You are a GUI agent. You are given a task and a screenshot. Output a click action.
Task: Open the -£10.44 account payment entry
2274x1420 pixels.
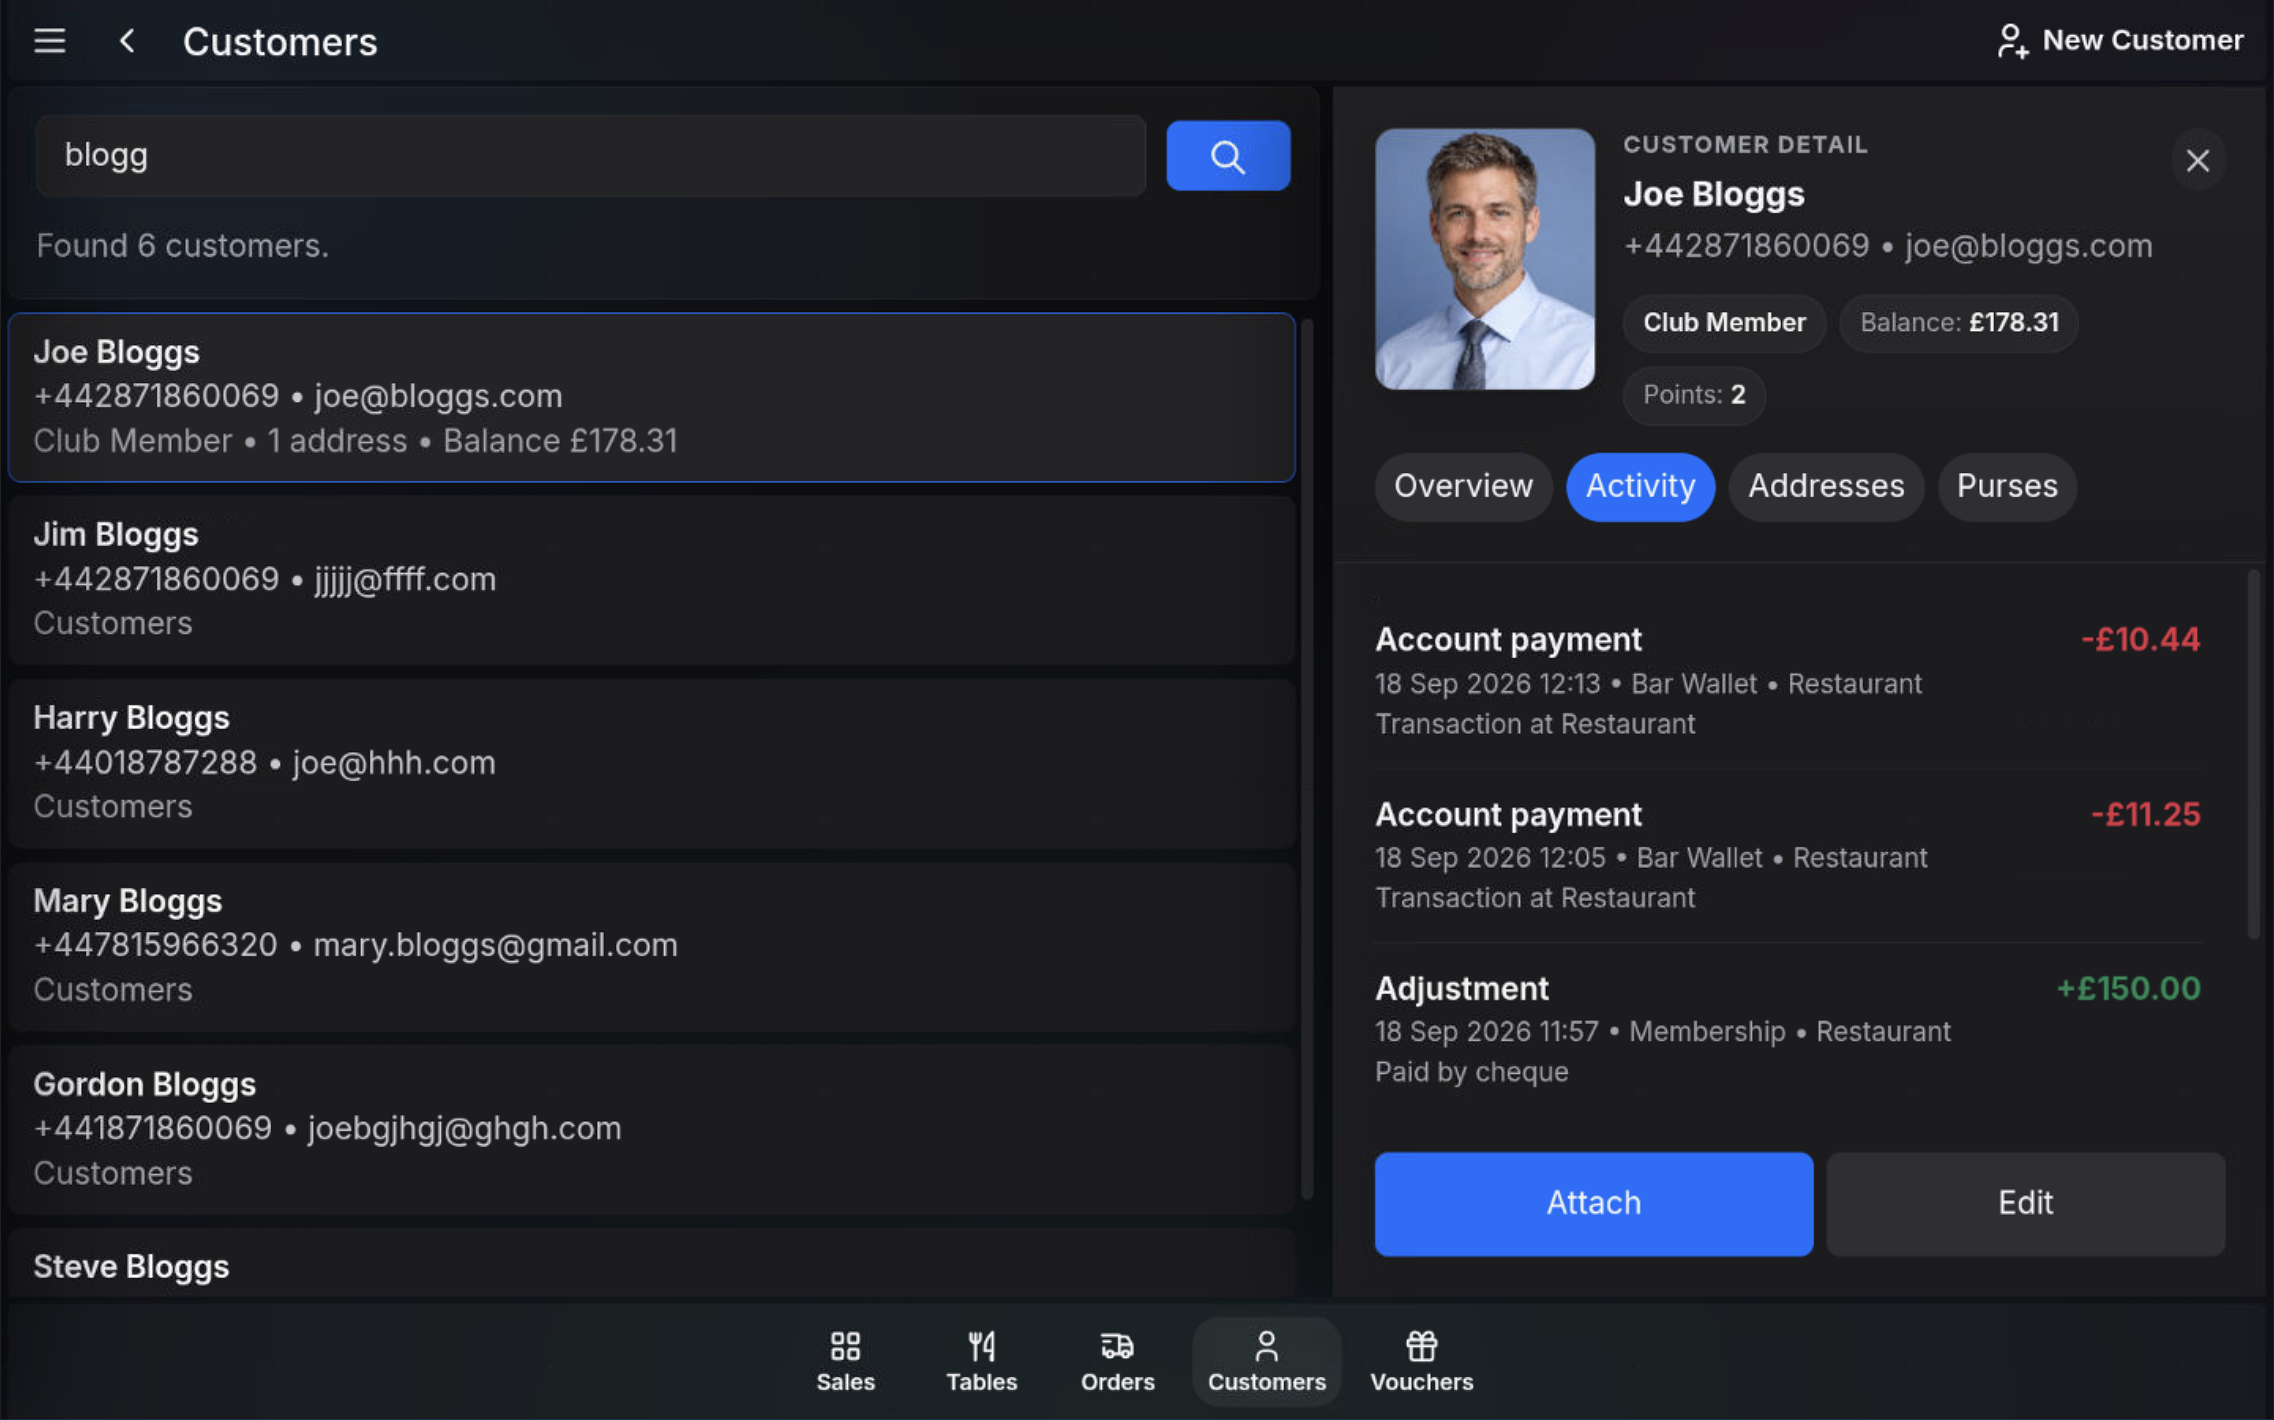tap(1787, 681)
